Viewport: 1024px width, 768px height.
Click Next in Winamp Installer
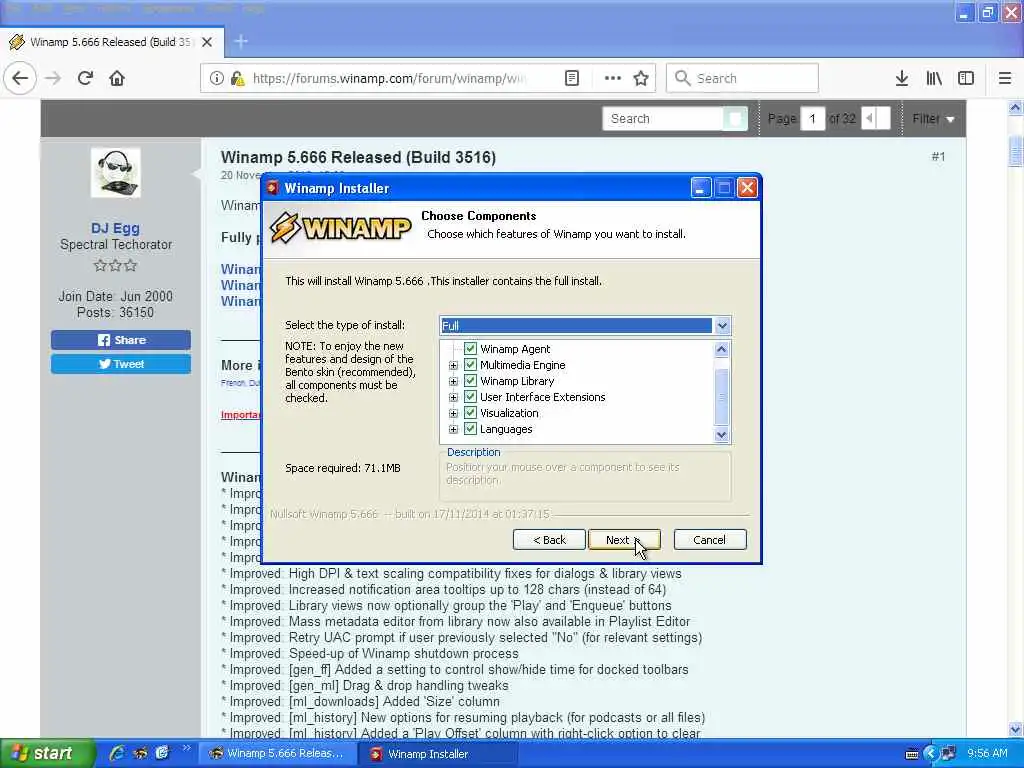[x=624, y=540]
